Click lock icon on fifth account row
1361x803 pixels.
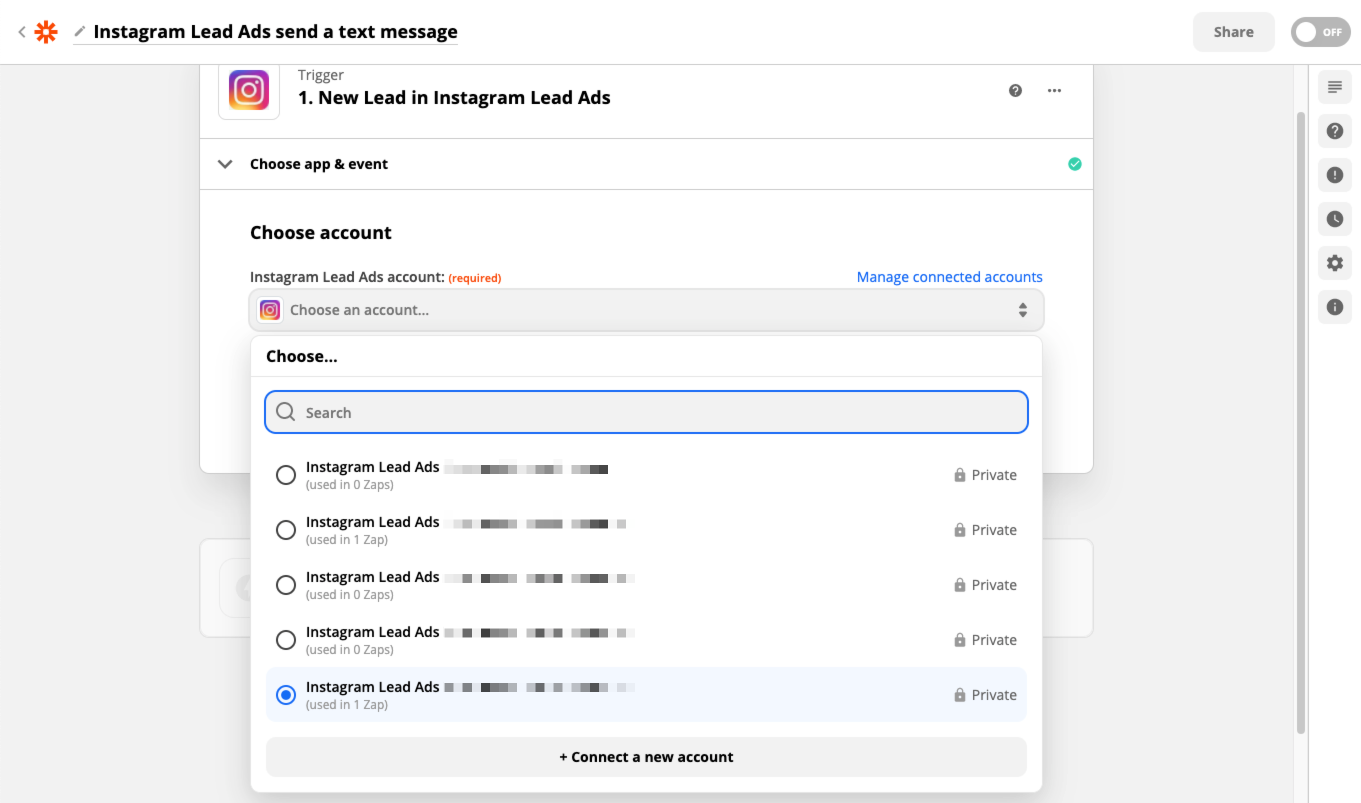point(960,695)
